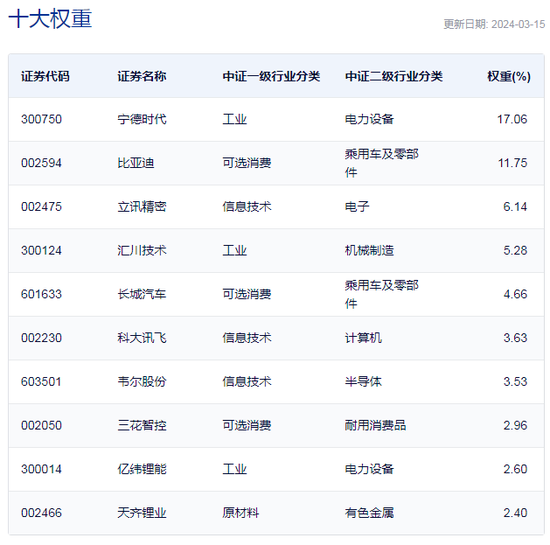
Task: Click 信息技术 in the 立讯精密 row
Action: [x=247, y=207]
